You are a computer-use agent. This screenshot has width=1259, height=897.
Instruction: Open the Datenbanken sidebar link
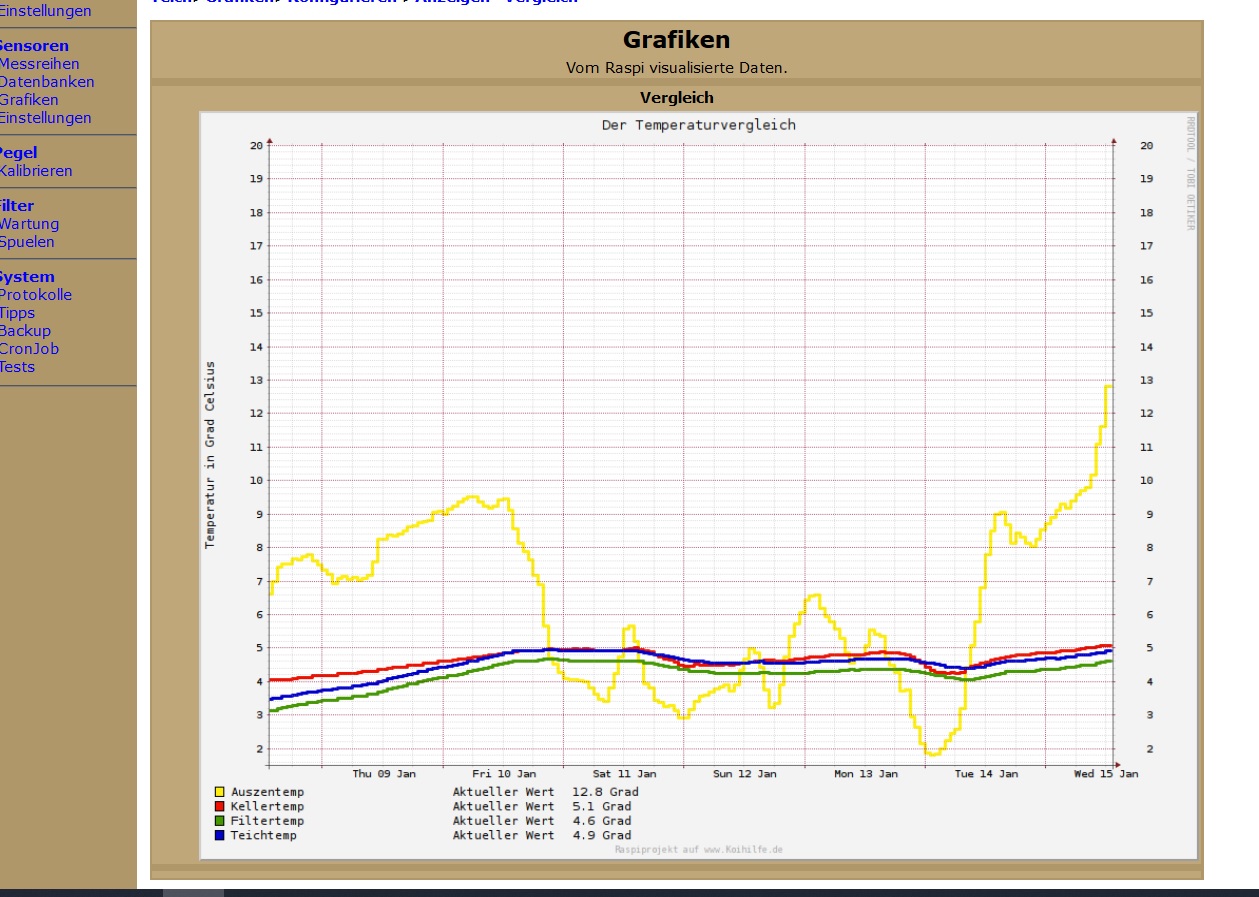[47, 82]
